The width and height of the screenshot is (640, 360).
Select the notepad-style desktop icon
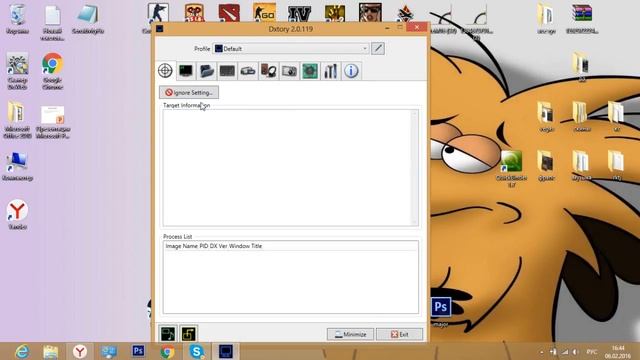tap(87, 19)
